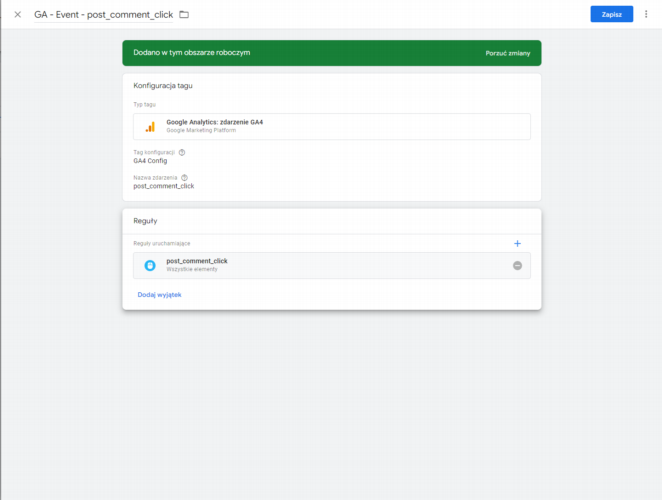Select the Google Analytics: zdarzenie GA4 tag type text

pyautogui.click(x=214, y=122)
